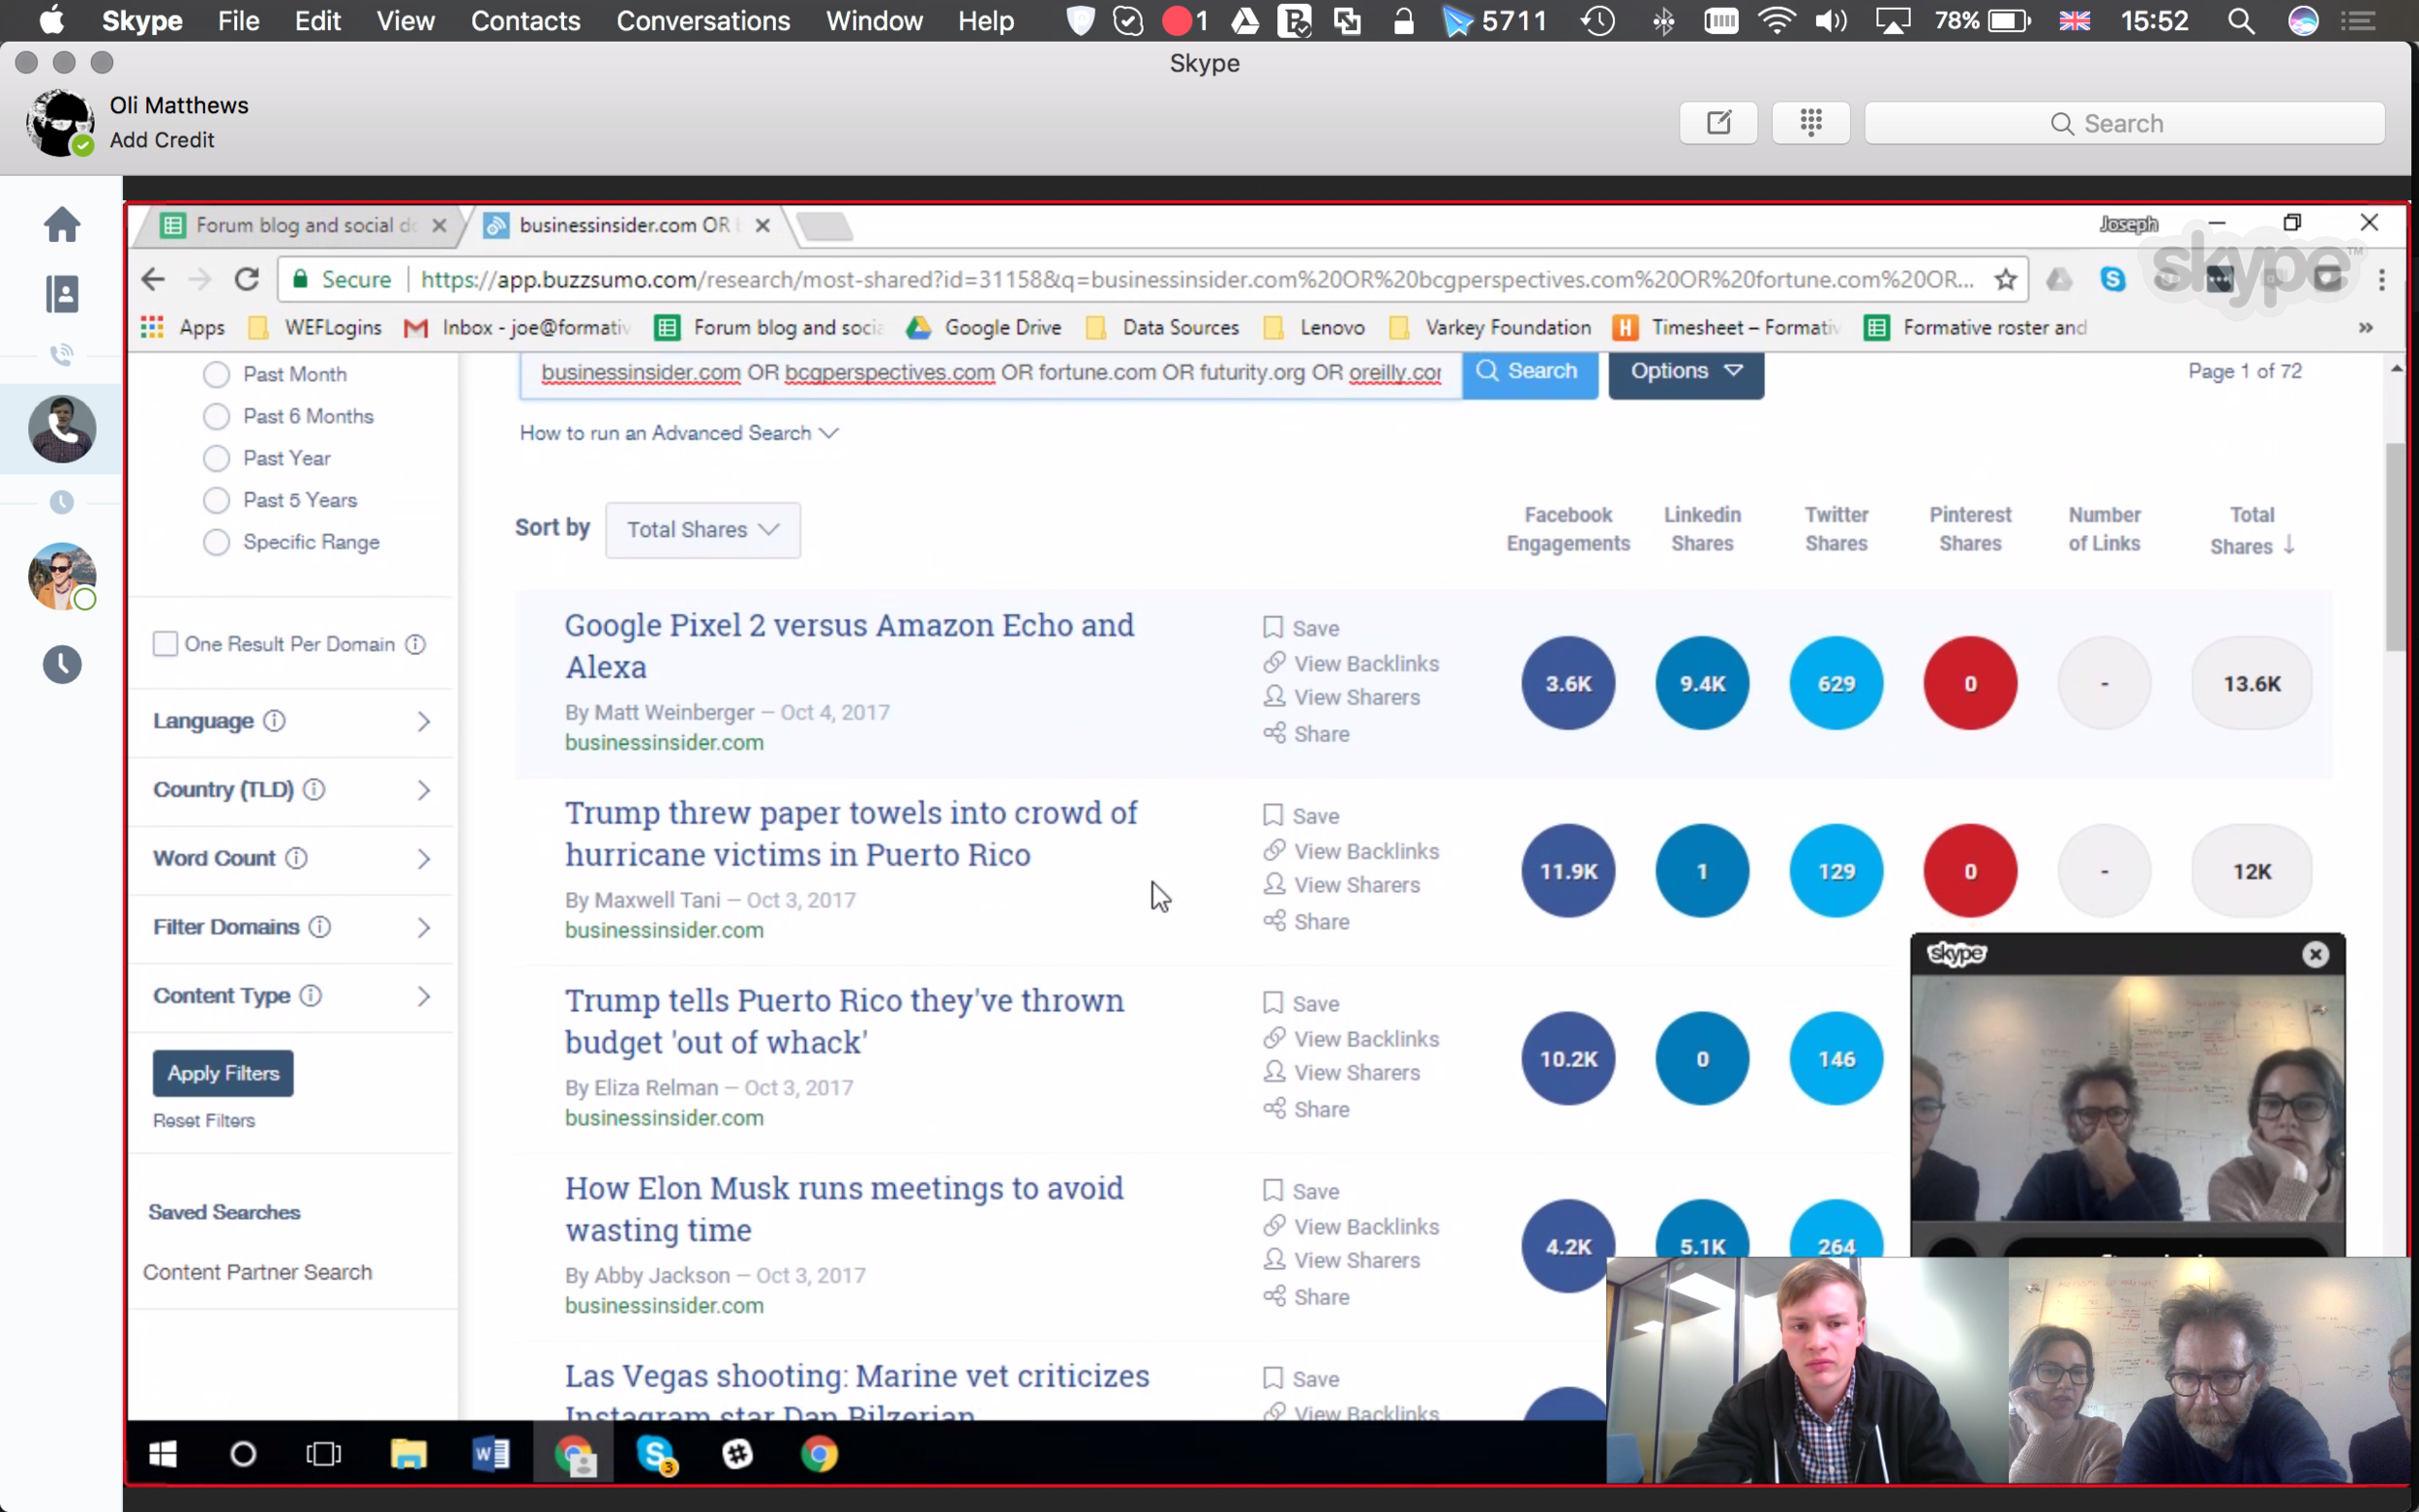
Task: Close the small Skype video popup
Action: (x=2315, y=954)
